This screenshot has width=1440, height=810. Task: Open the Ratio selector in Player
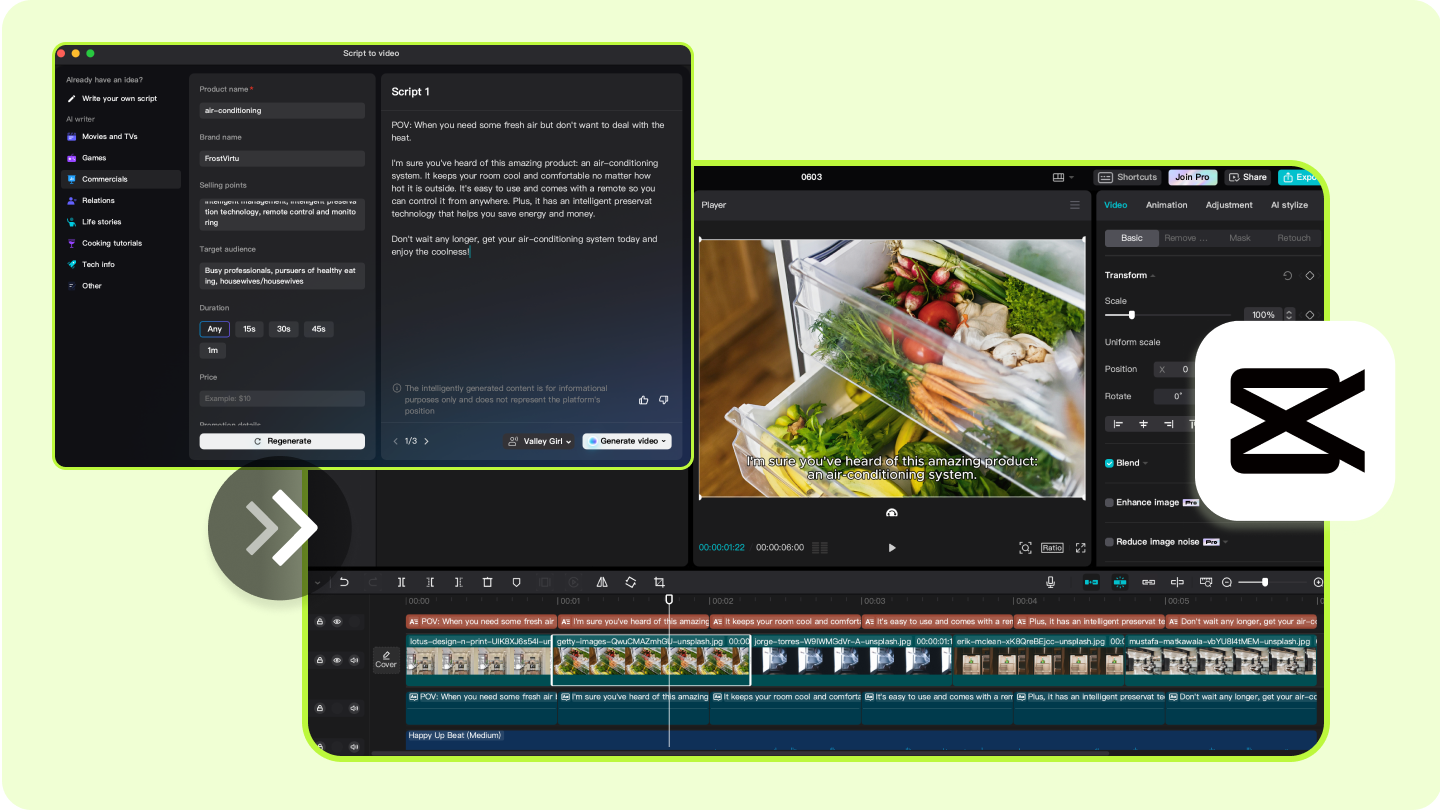click(x=1052, y=548)
